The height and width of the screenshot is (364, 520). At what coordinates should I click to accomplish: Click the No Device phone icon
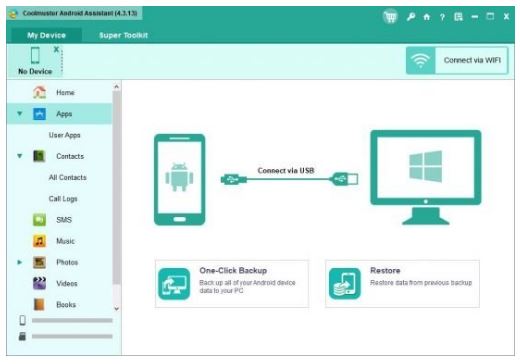pyautogui.click(x=35, y=55)
